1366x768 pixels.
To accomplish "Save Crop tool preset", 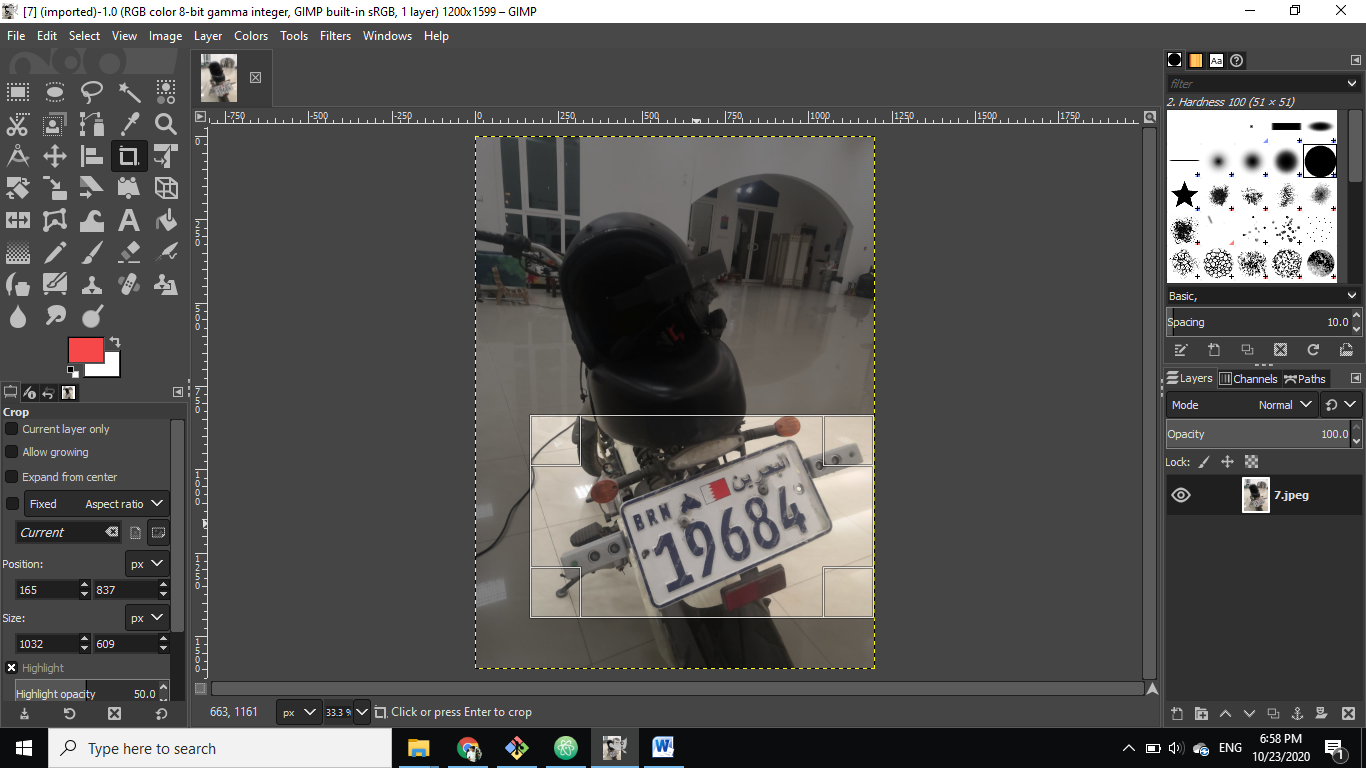I will (x=24, y=714).
